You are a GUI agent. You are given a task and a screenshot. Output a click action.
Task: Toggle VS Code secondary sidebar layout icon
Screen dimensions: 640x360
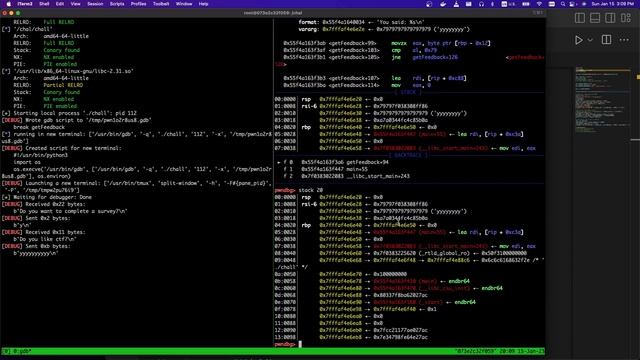click(610, 18)
